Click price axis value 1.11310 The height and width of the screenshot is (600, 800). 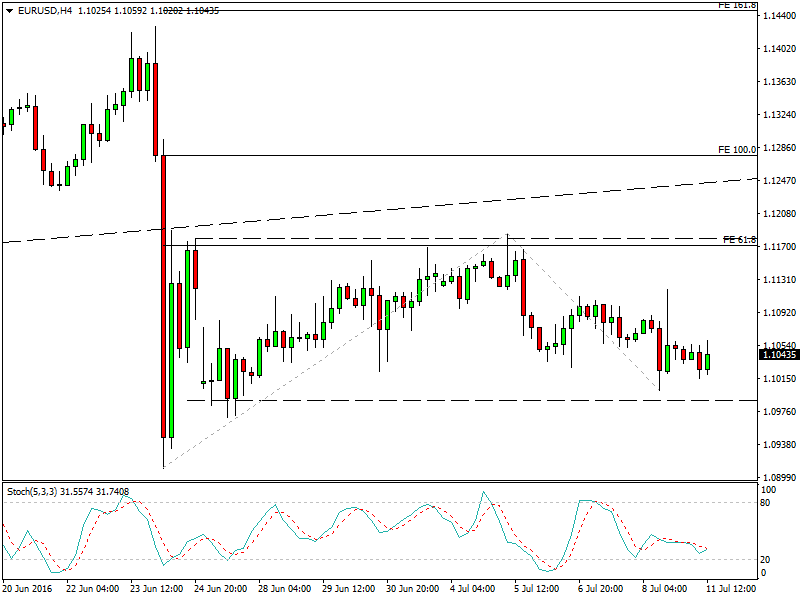pos(779,280)
